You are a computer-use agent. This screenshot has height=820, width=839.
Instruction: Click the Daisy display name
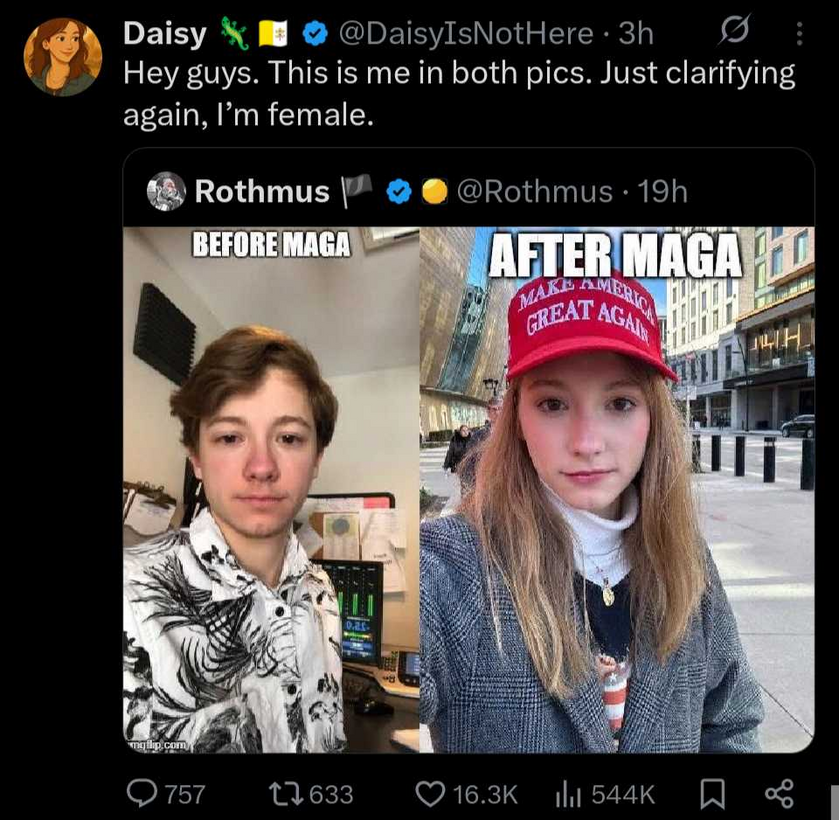coord(165,34)
